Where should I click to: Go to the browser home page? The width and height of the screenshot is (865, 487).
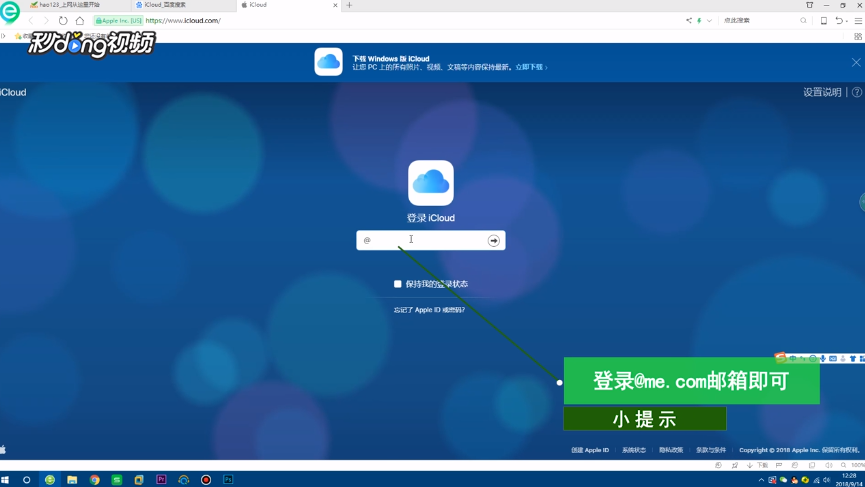[x=80, y=20]
